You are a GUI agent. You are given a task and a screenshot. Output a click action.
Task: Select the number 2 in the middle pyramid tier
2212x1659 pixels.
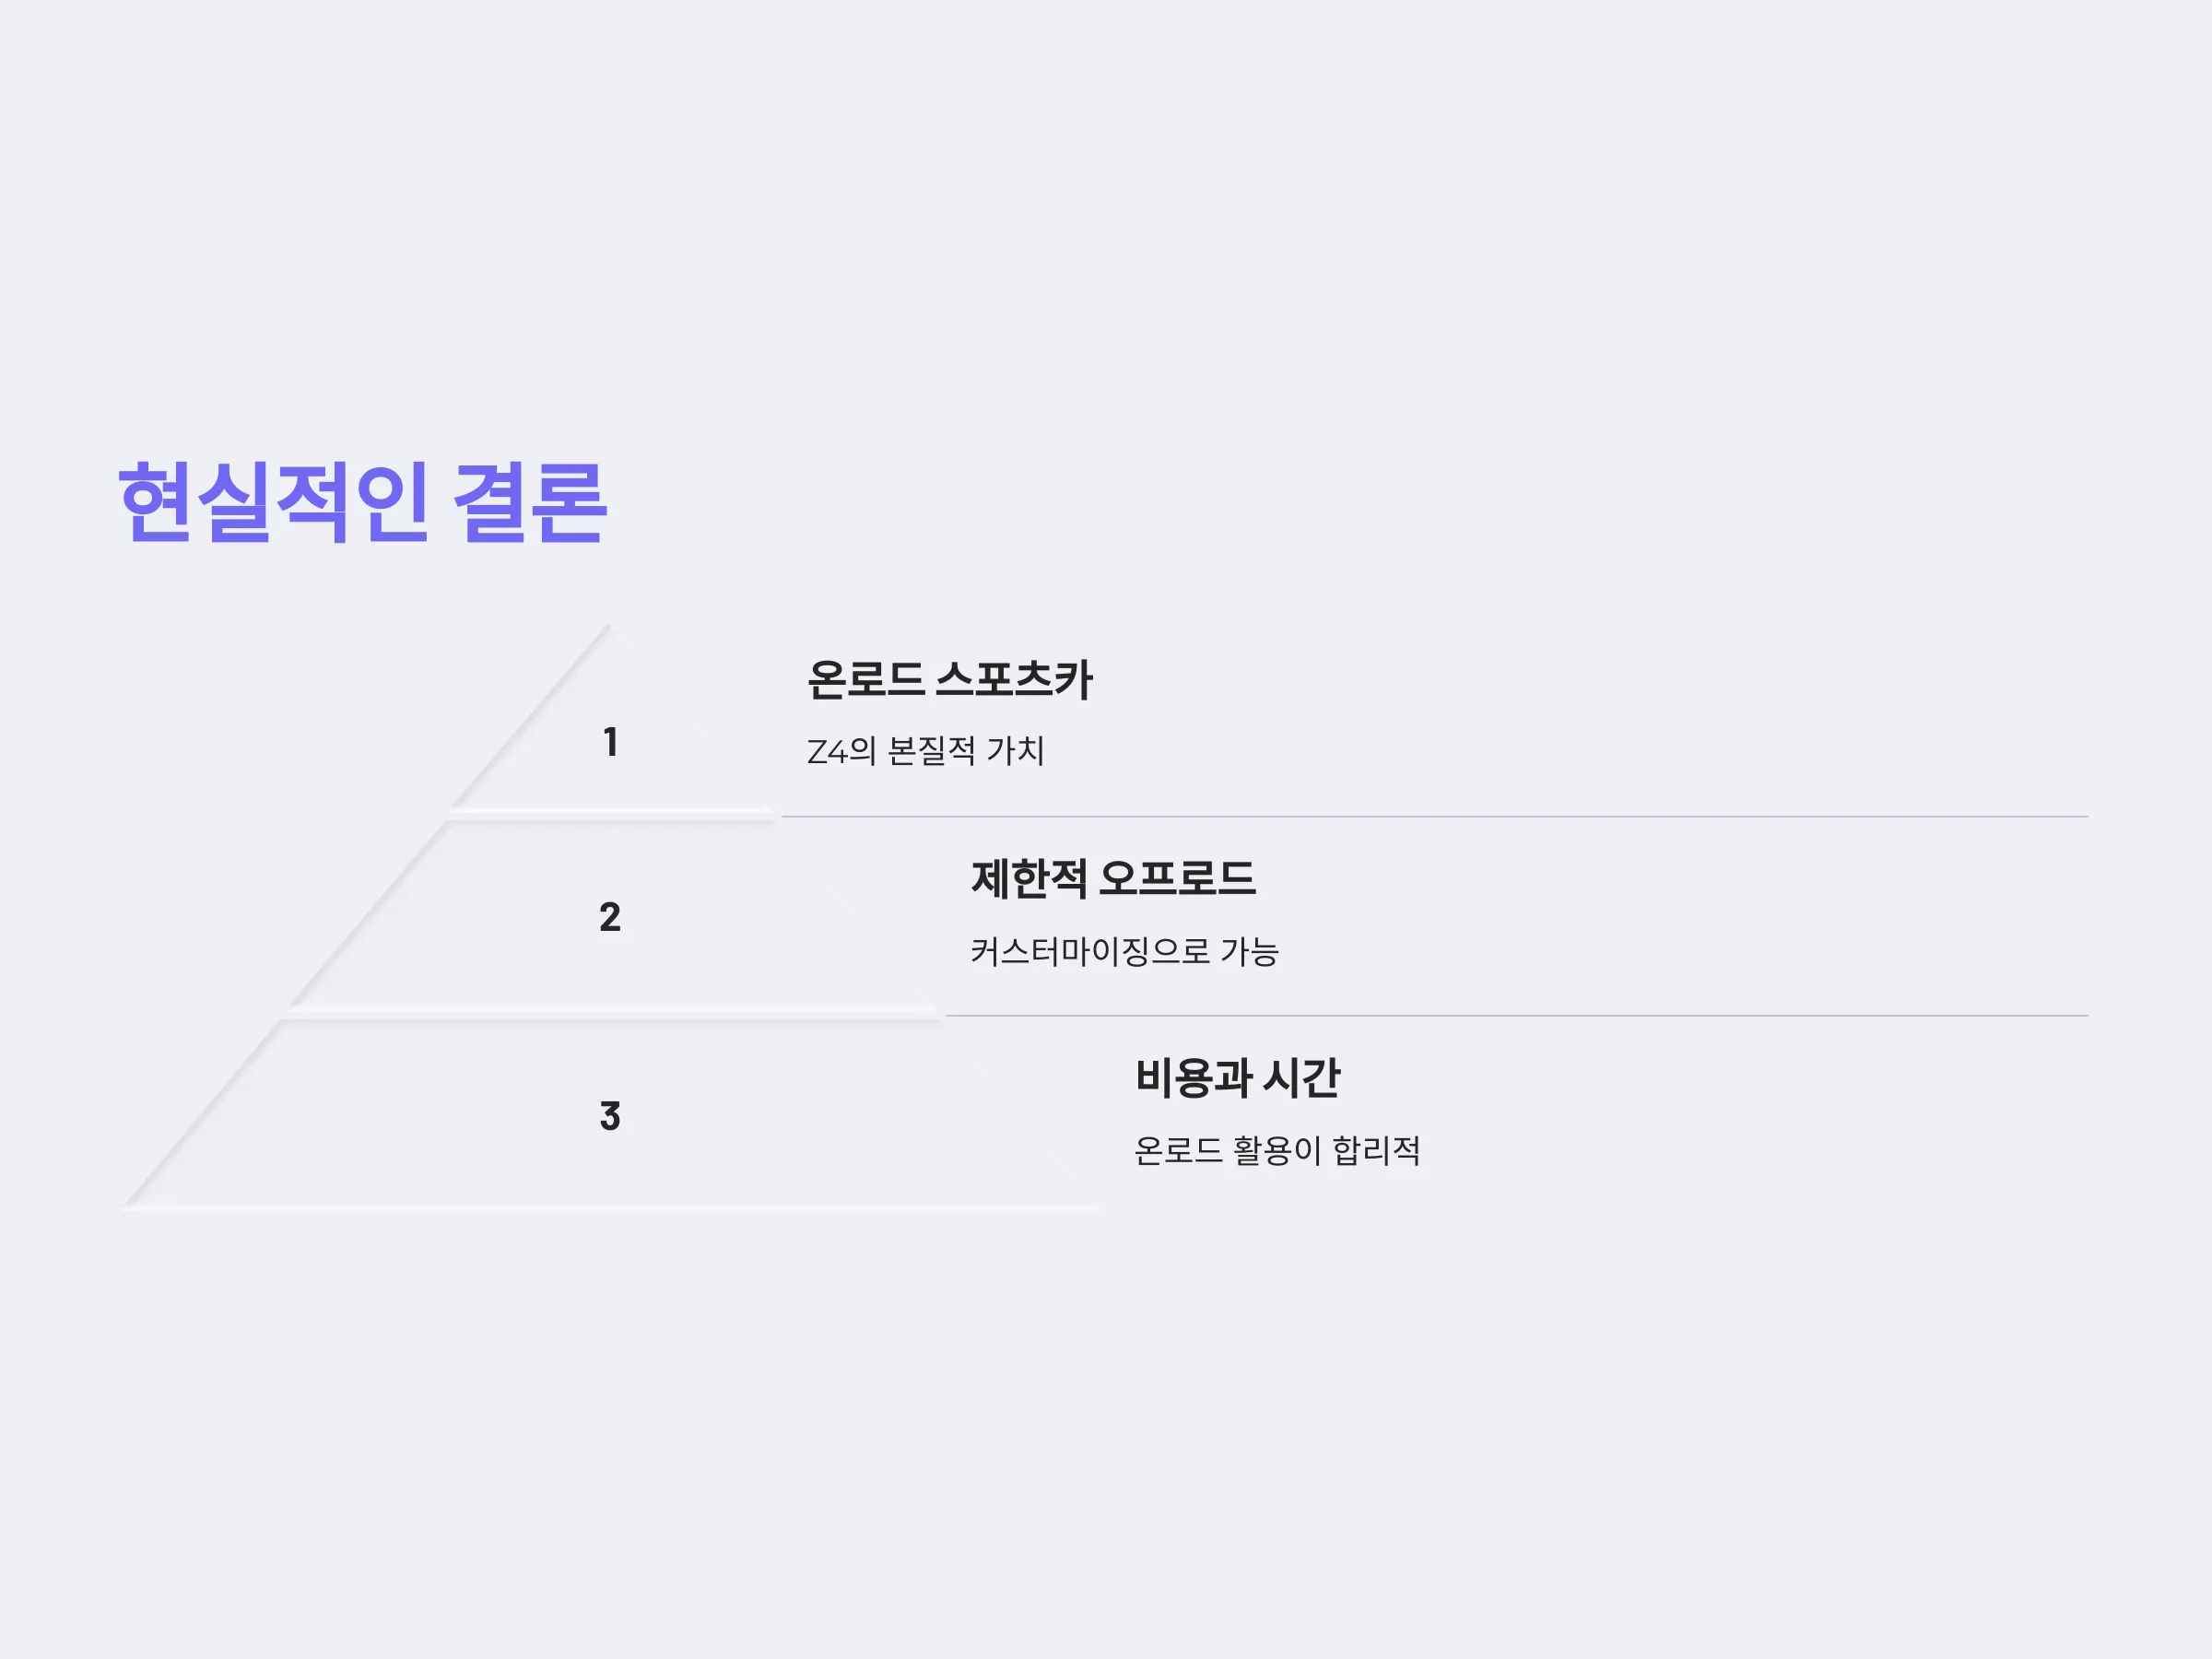(610, 917)
